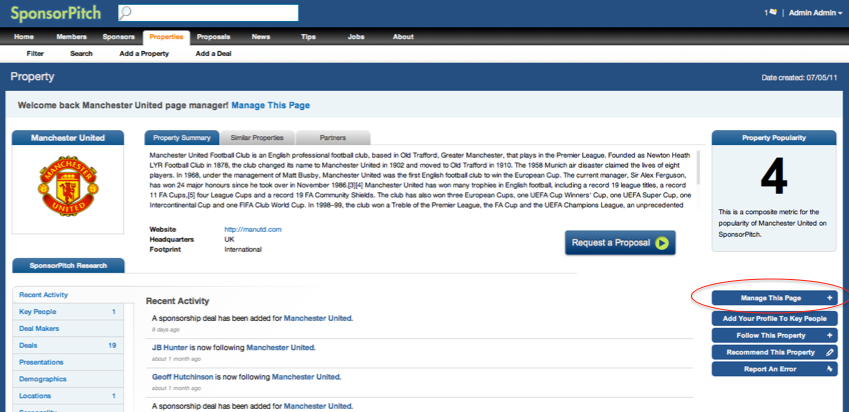This screenshot has height=412, width=849.
Task: Click the pencil icon on Recommend This Property
Action: [x=830, y=352]
